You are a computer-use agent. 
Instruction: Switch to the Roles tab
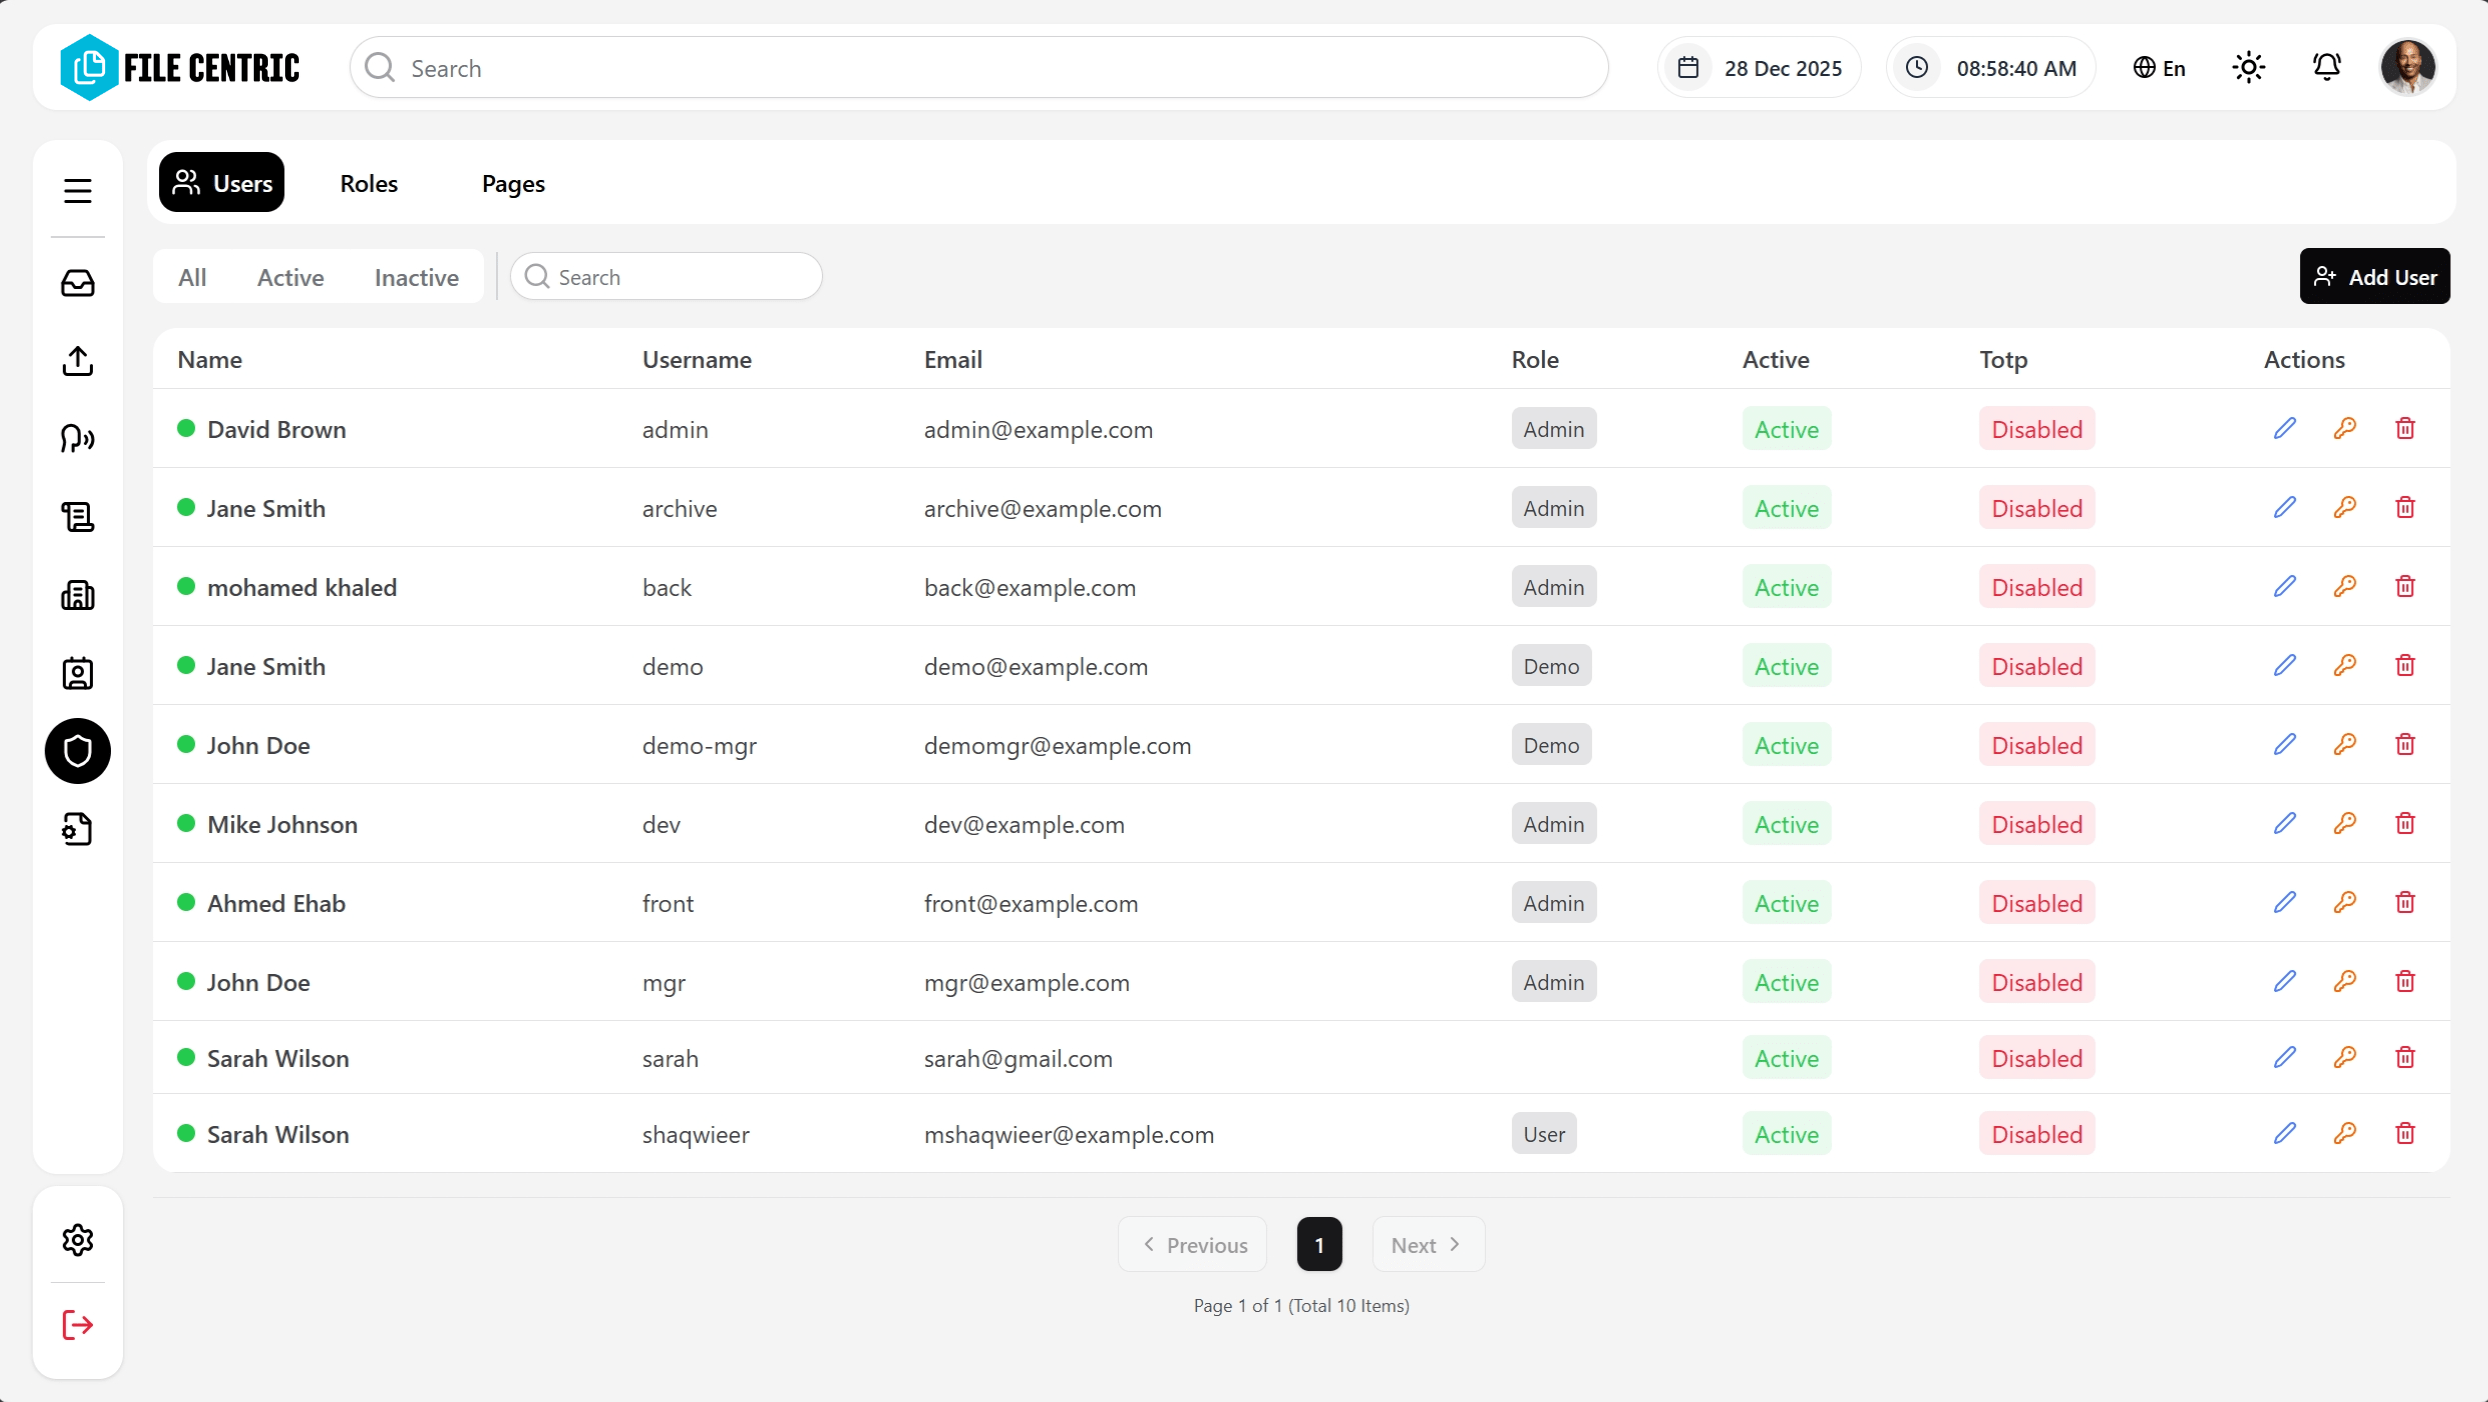coord(368,183)
